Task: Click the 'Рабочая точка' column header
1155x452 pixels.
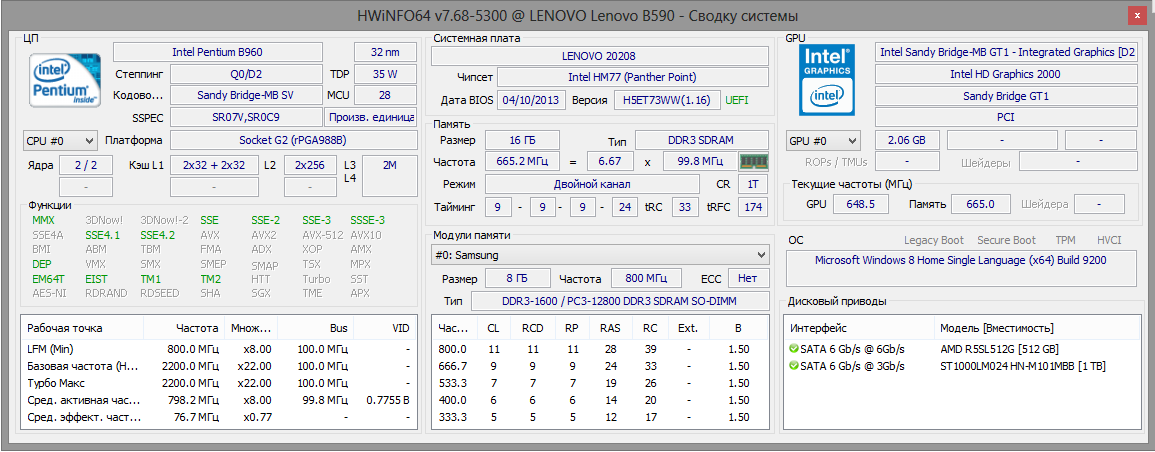Action: pos(83,328)
